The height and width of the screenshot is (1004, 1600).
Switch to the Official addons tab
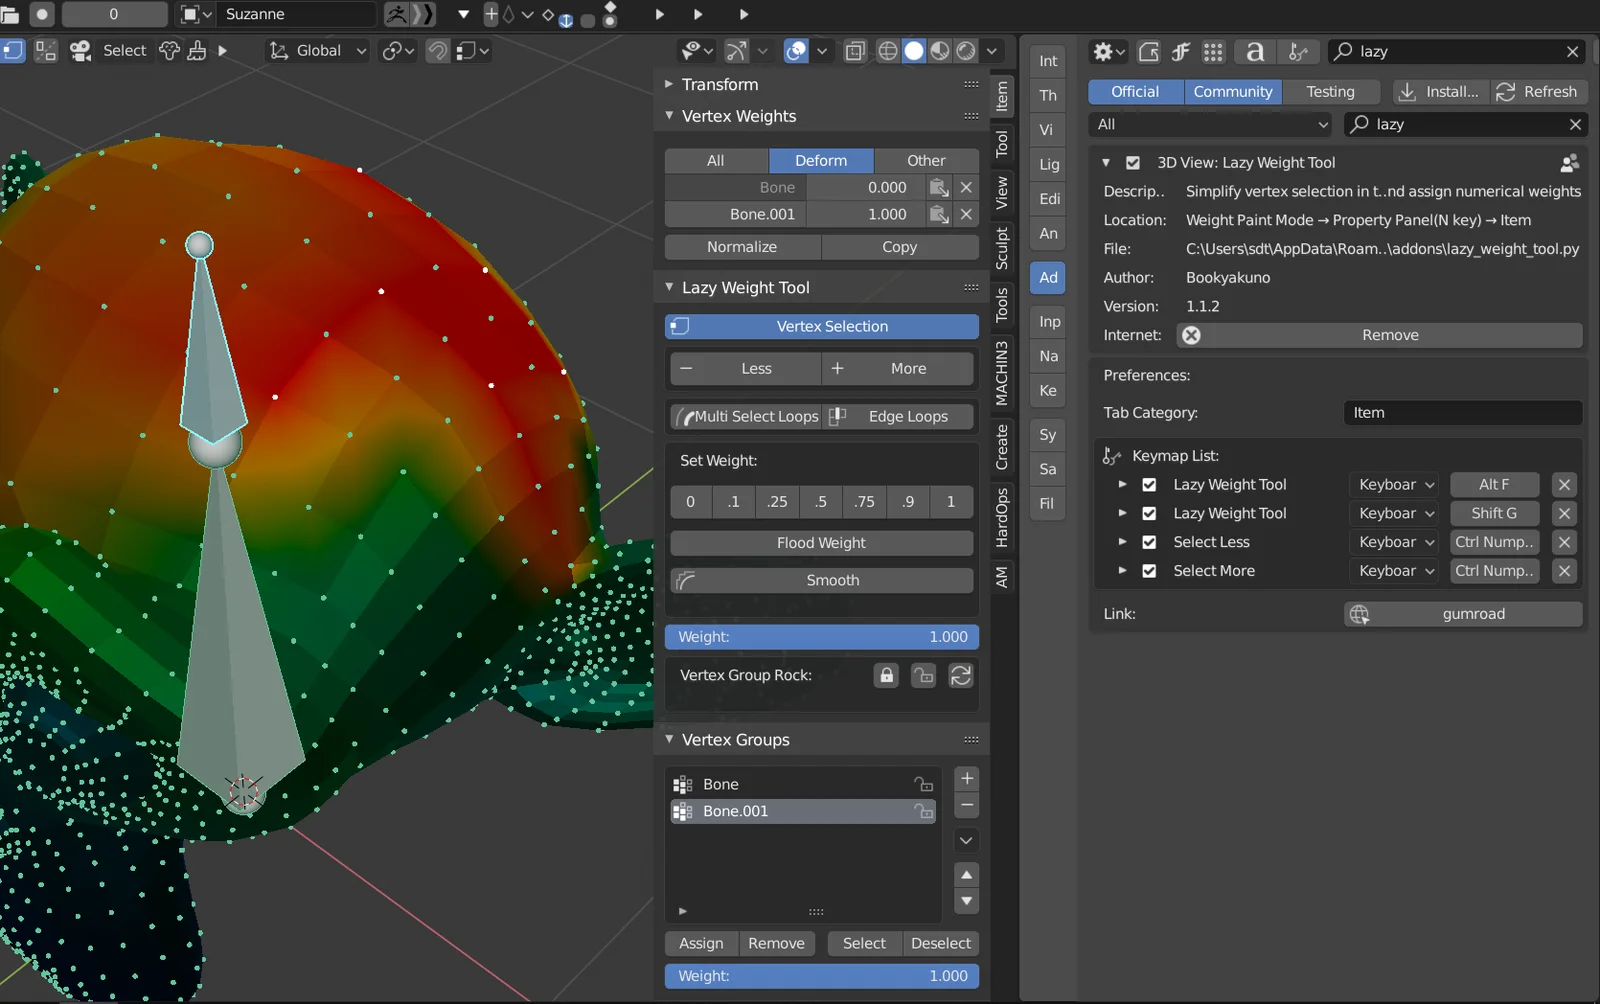pos(1135,91)
